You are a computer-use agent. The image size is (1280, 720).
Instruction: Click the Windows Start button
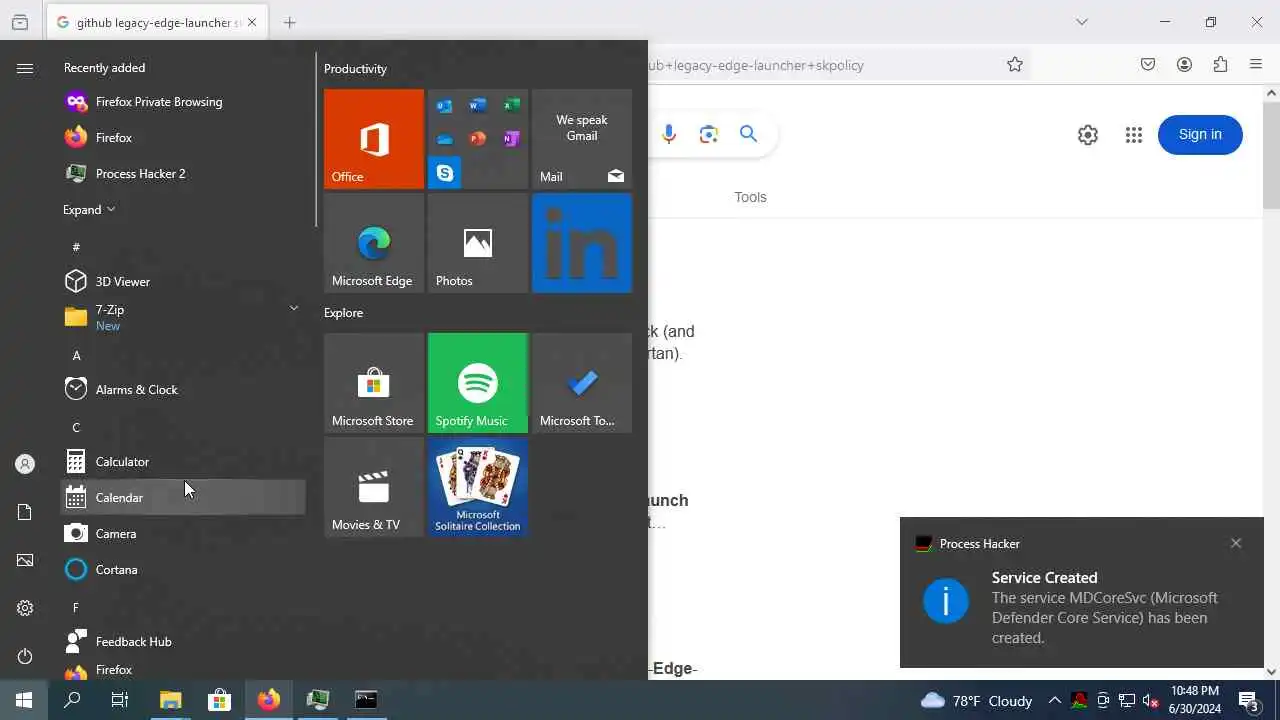coord(24,700)
